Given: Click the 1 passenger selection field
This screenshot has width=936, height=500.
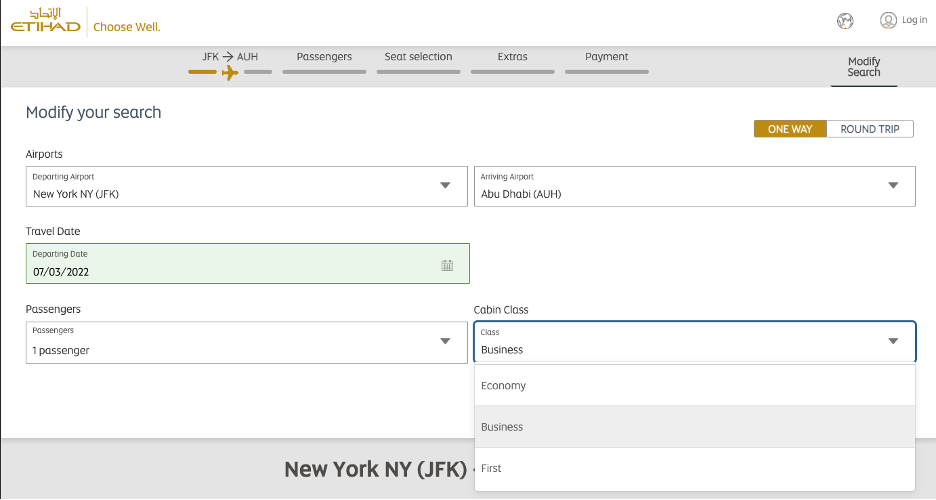Looking at the screenshot, I should pyautogui.click(x=247, y=342).
